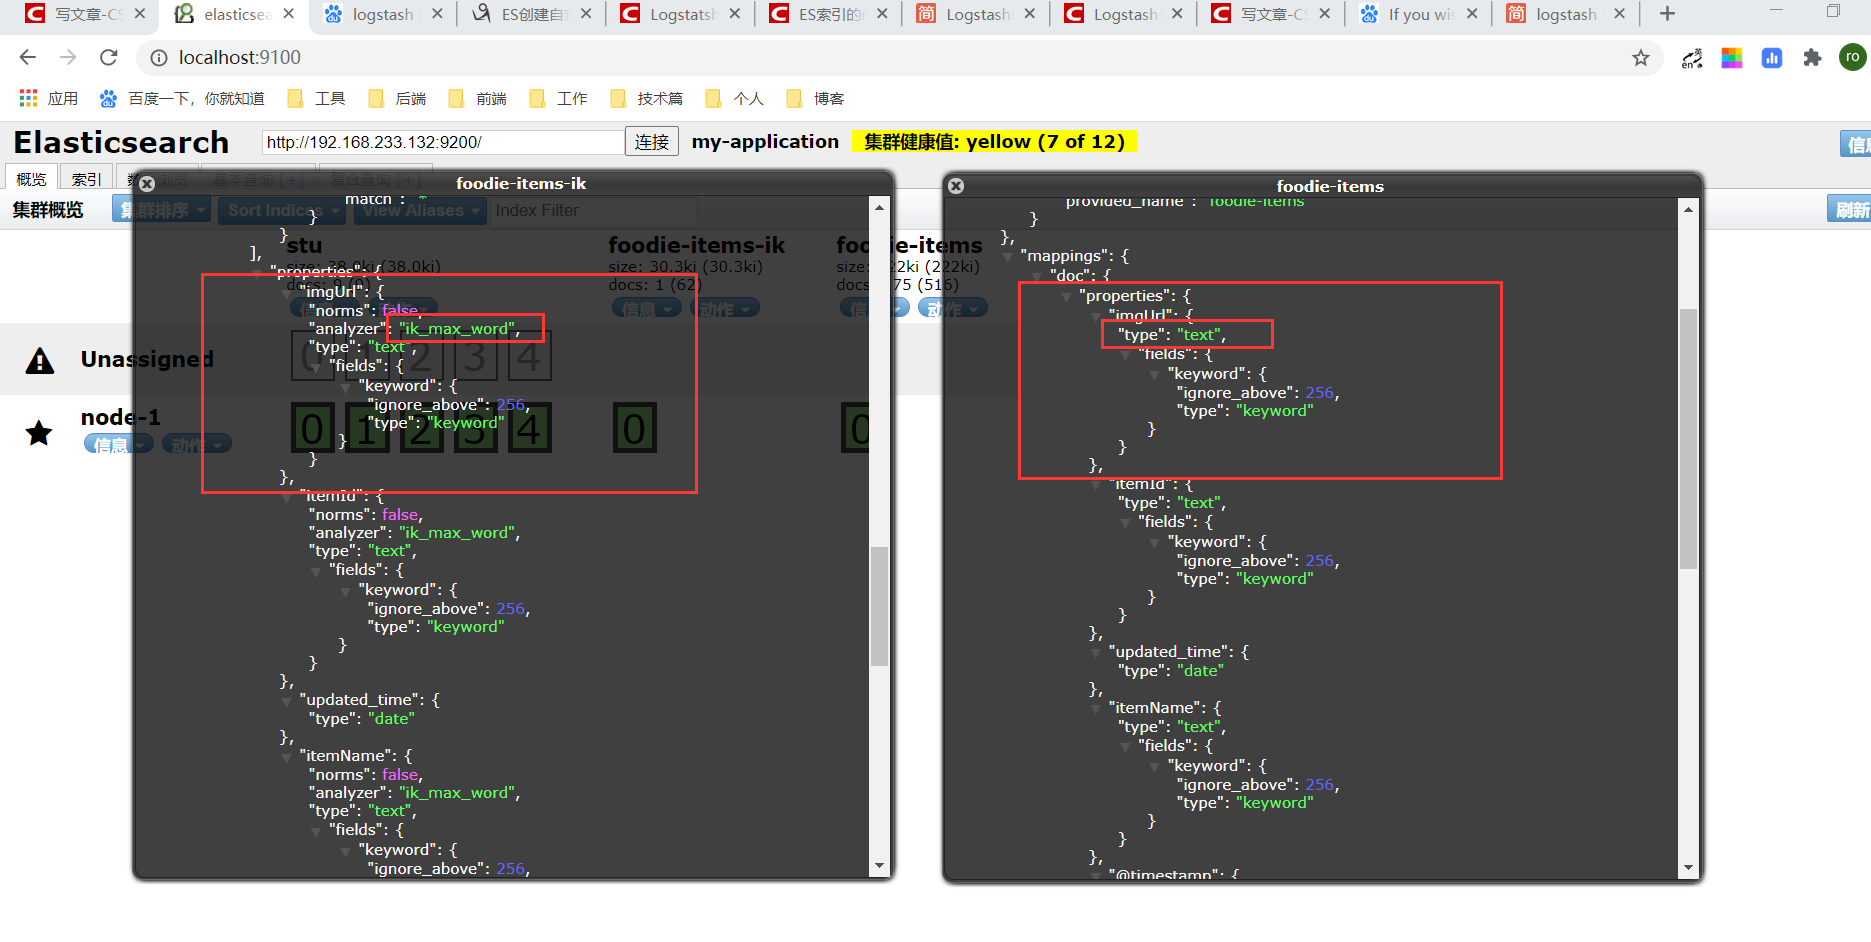Image resolution: width=1871 pixels, height=942 pixels.
Task: Close the elasticsearch-head browser tab
Action: click(x=289, y=14)
